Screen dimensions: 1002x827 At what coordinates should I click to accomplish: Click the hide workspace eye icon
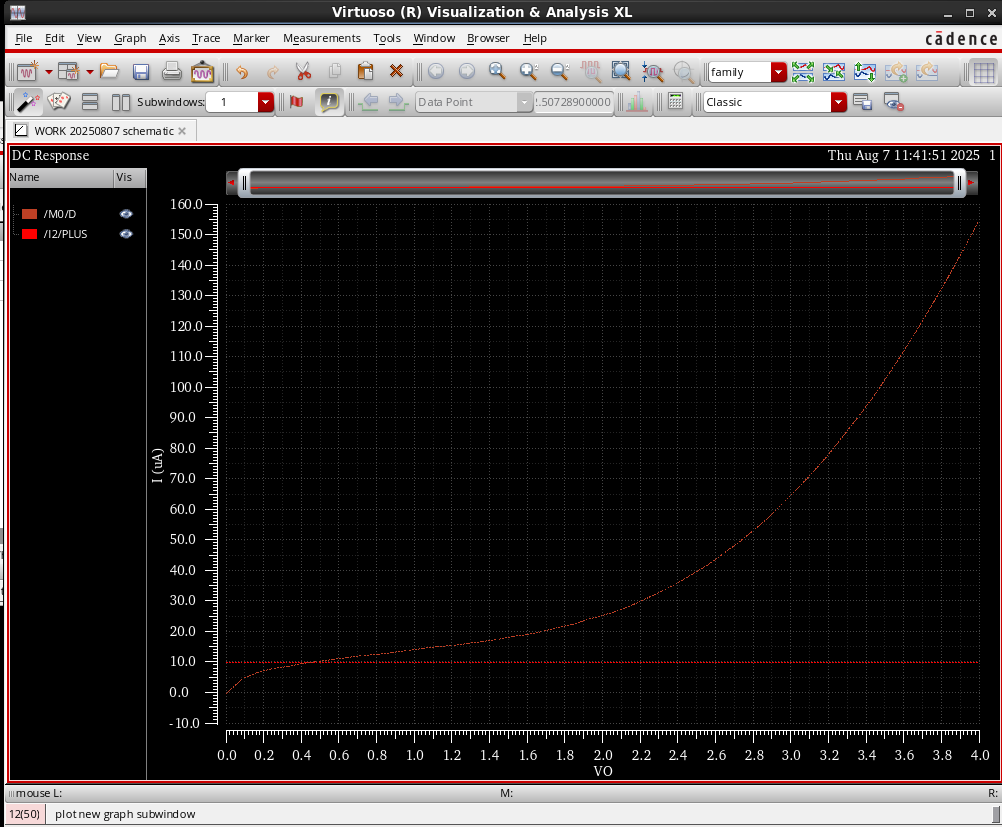[x=893, y=102]
